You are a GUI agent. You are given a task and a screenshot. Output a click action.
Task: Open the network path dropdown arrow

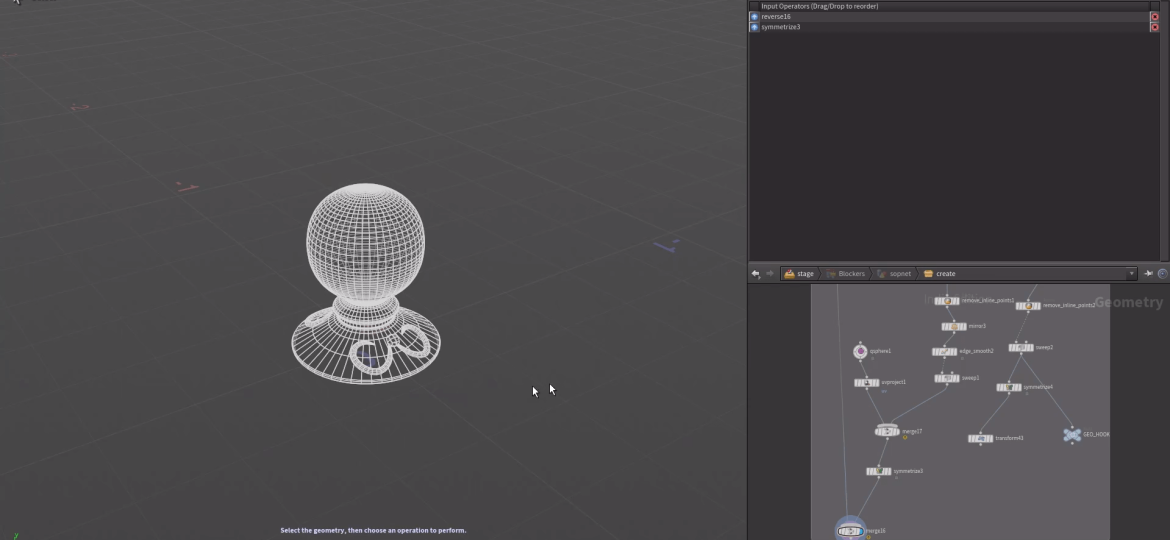click(x=1132, y=273)
